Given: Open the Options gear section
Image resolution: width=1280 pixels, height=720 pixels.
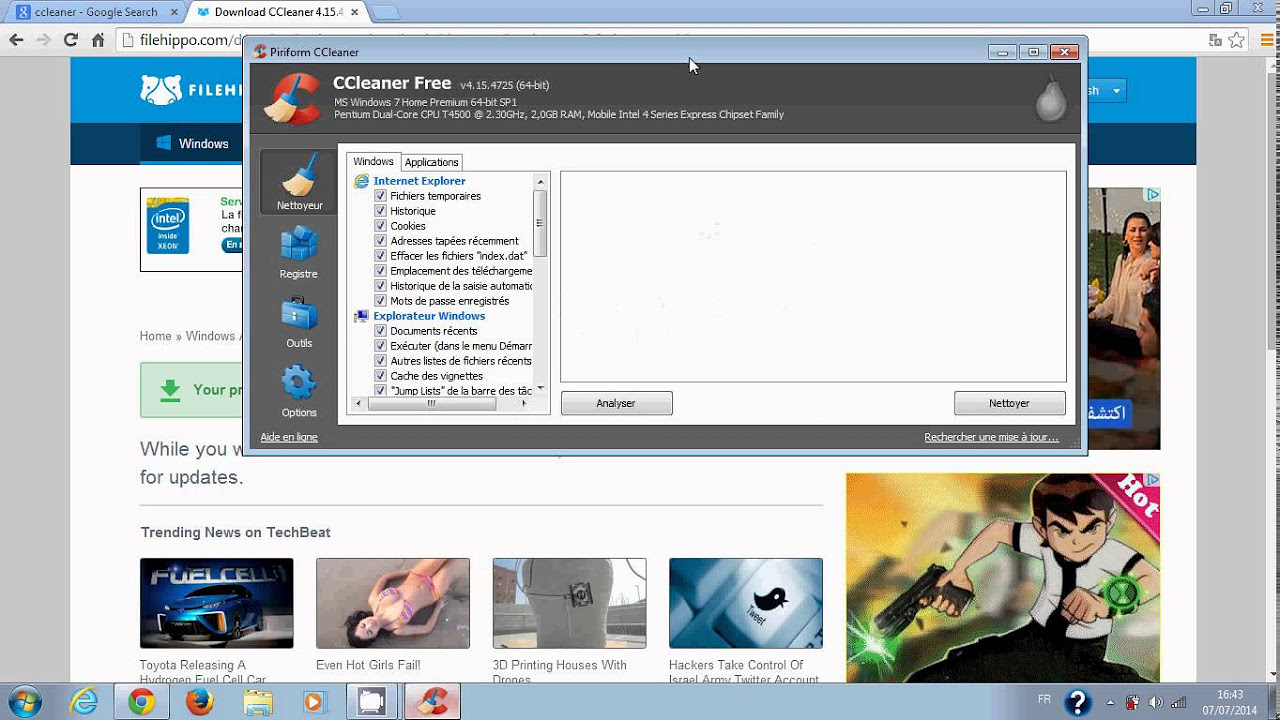Looking at the screenshot, I should 299,391.
